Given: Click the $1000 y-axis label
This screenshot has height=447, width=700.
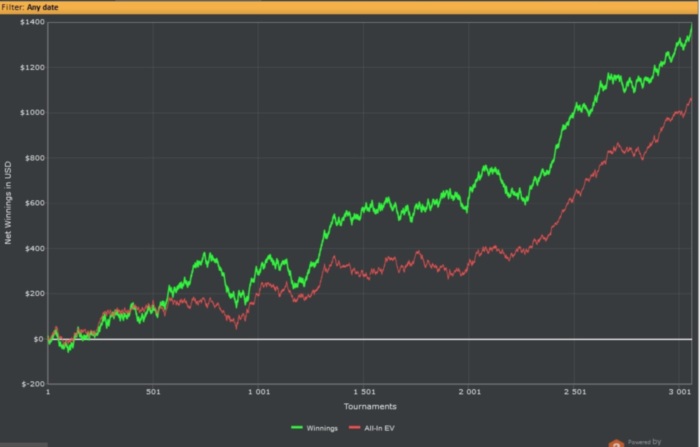Looking at the screenshot, I should pyautogui.click(x=32, y=113).
